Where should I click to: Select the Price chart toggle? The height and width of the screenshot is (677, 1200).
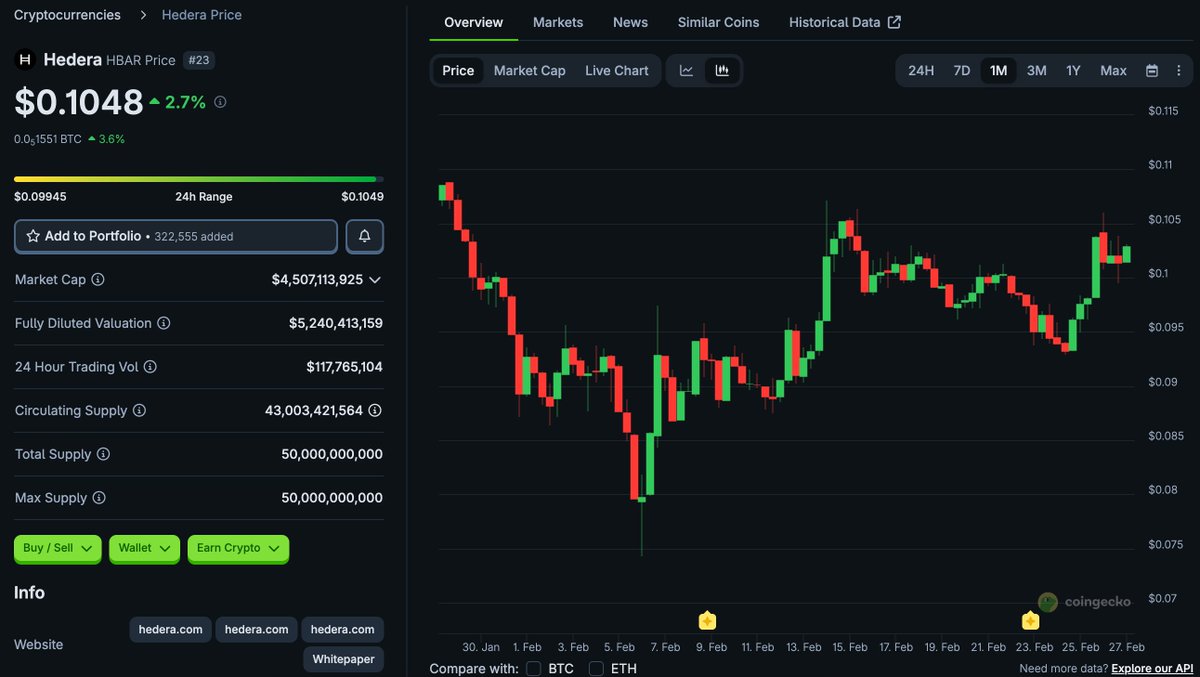[458, 70]
